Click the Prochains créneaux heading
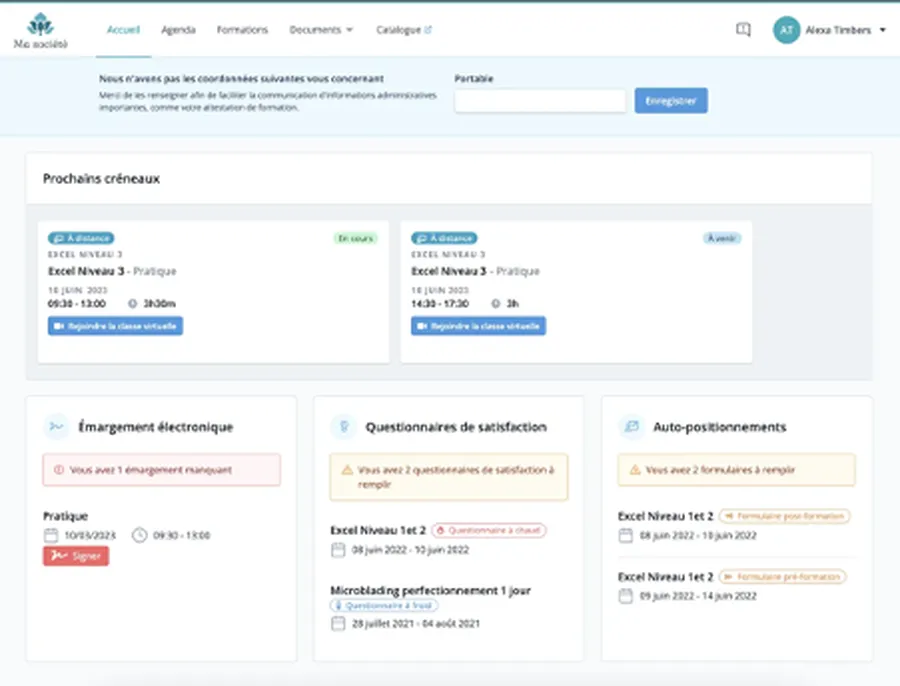The image size is (900, 686). 101,179
